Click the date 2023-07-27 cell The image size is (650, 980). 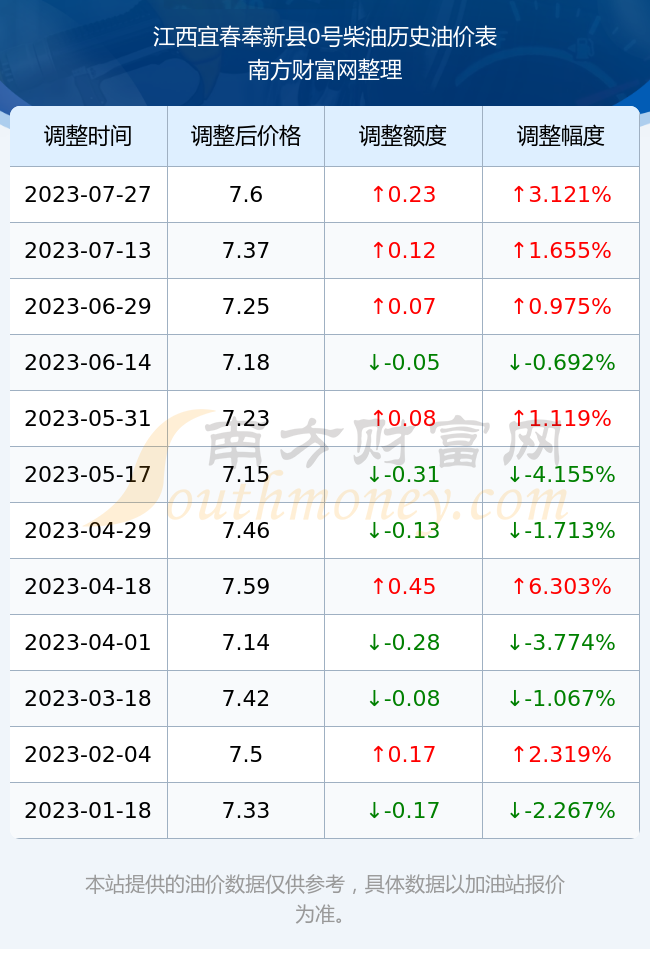(x=88, y=194)
